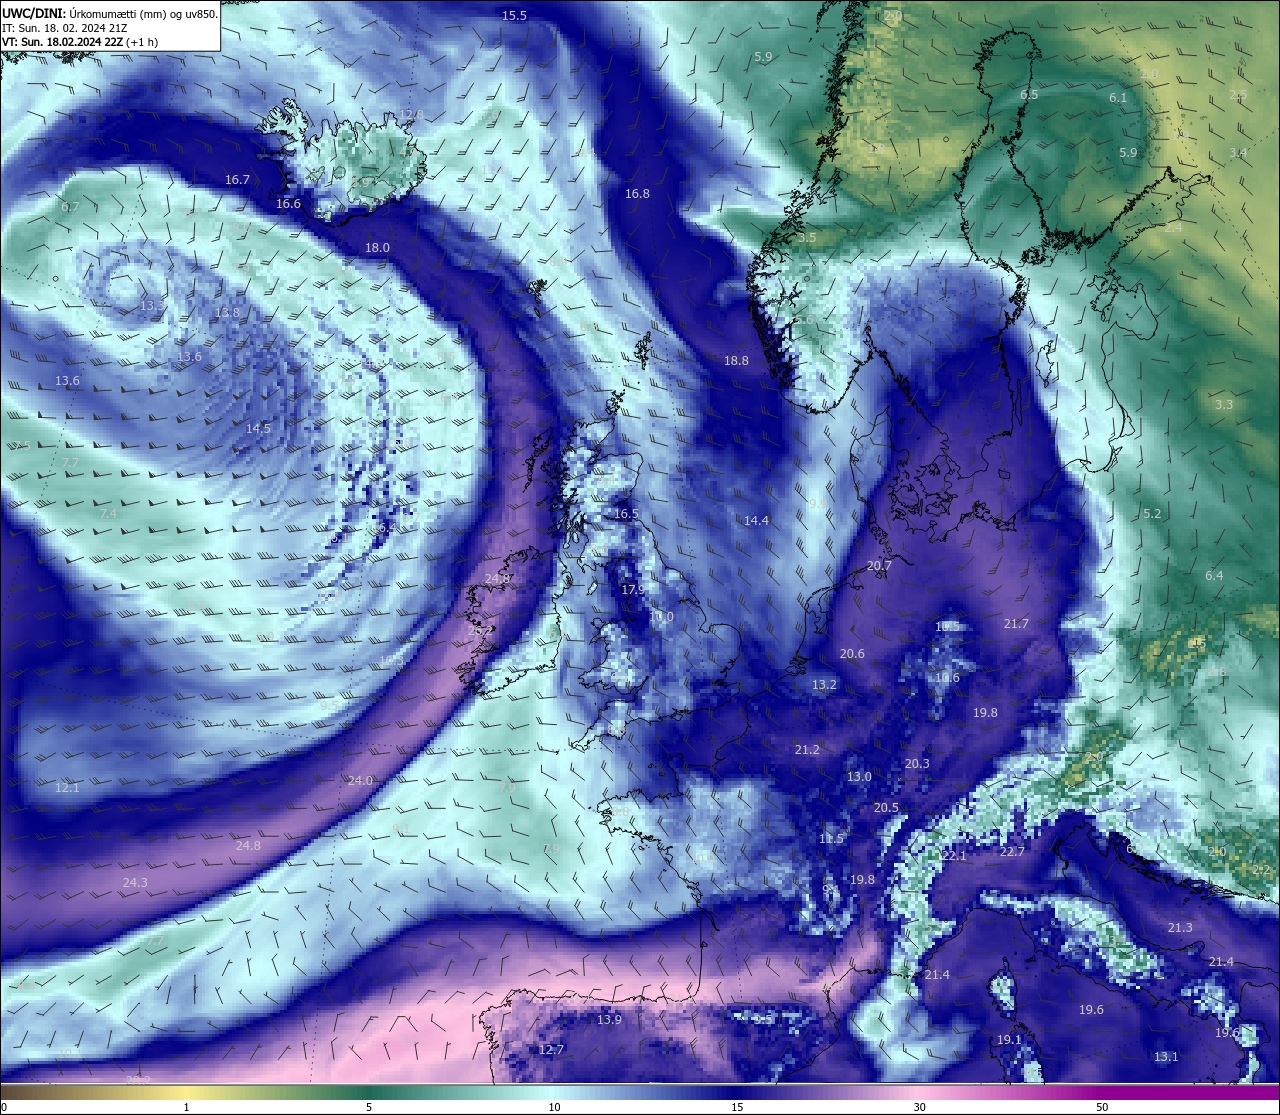Click the 16.5 value over Scotland

626,513
